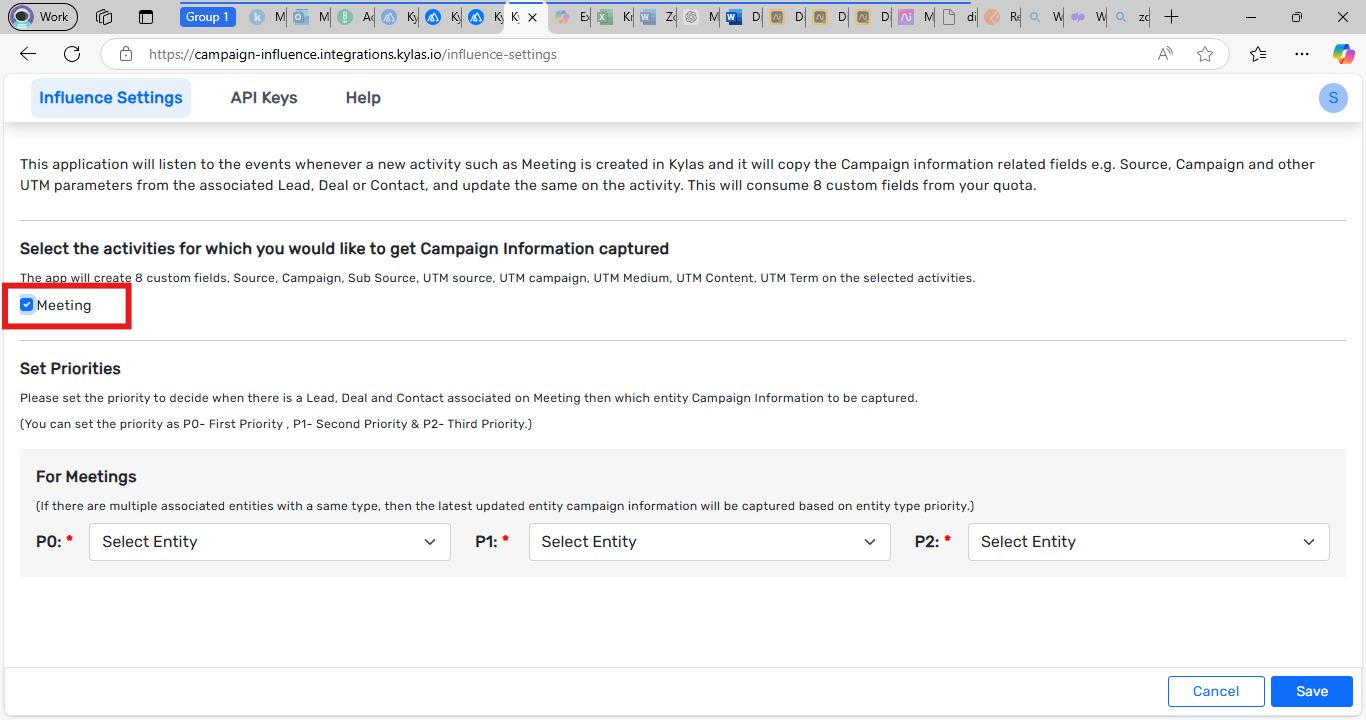1366x720 pixels.
Task: Open browser Settings and more menu
Action: (x=1301, y=54)
